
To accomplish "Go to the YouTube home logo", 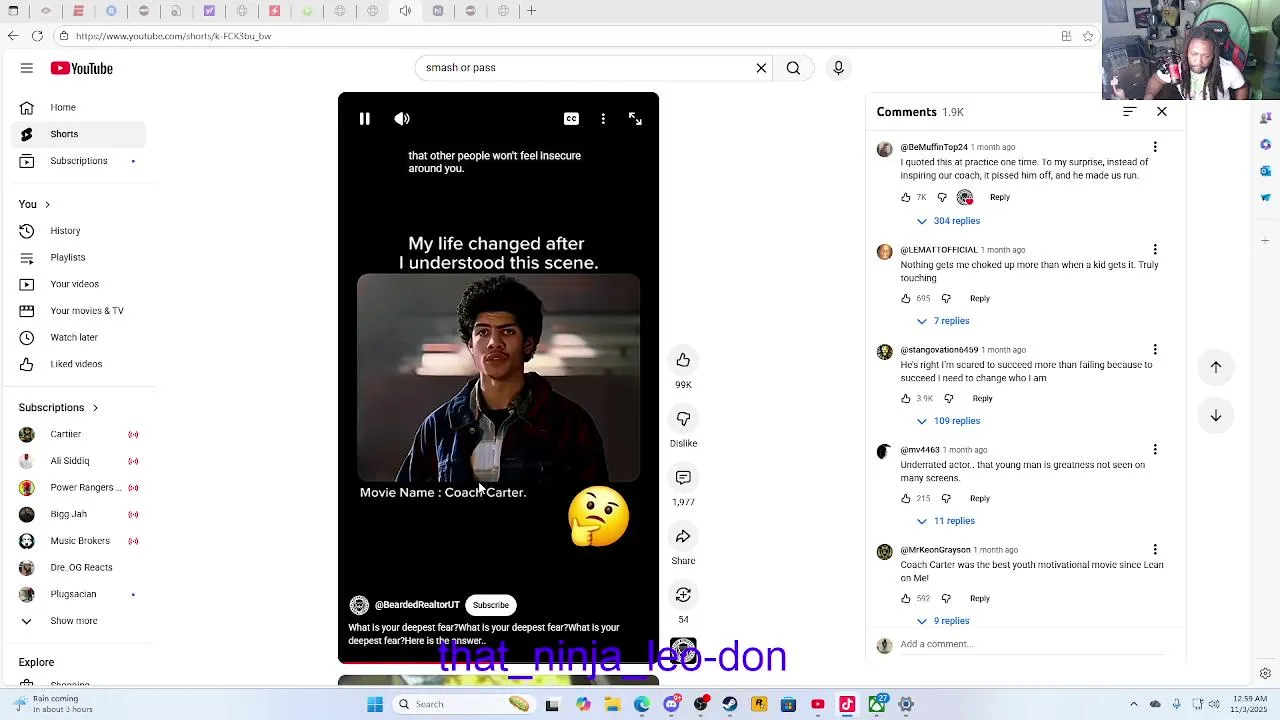I will 82,68.
